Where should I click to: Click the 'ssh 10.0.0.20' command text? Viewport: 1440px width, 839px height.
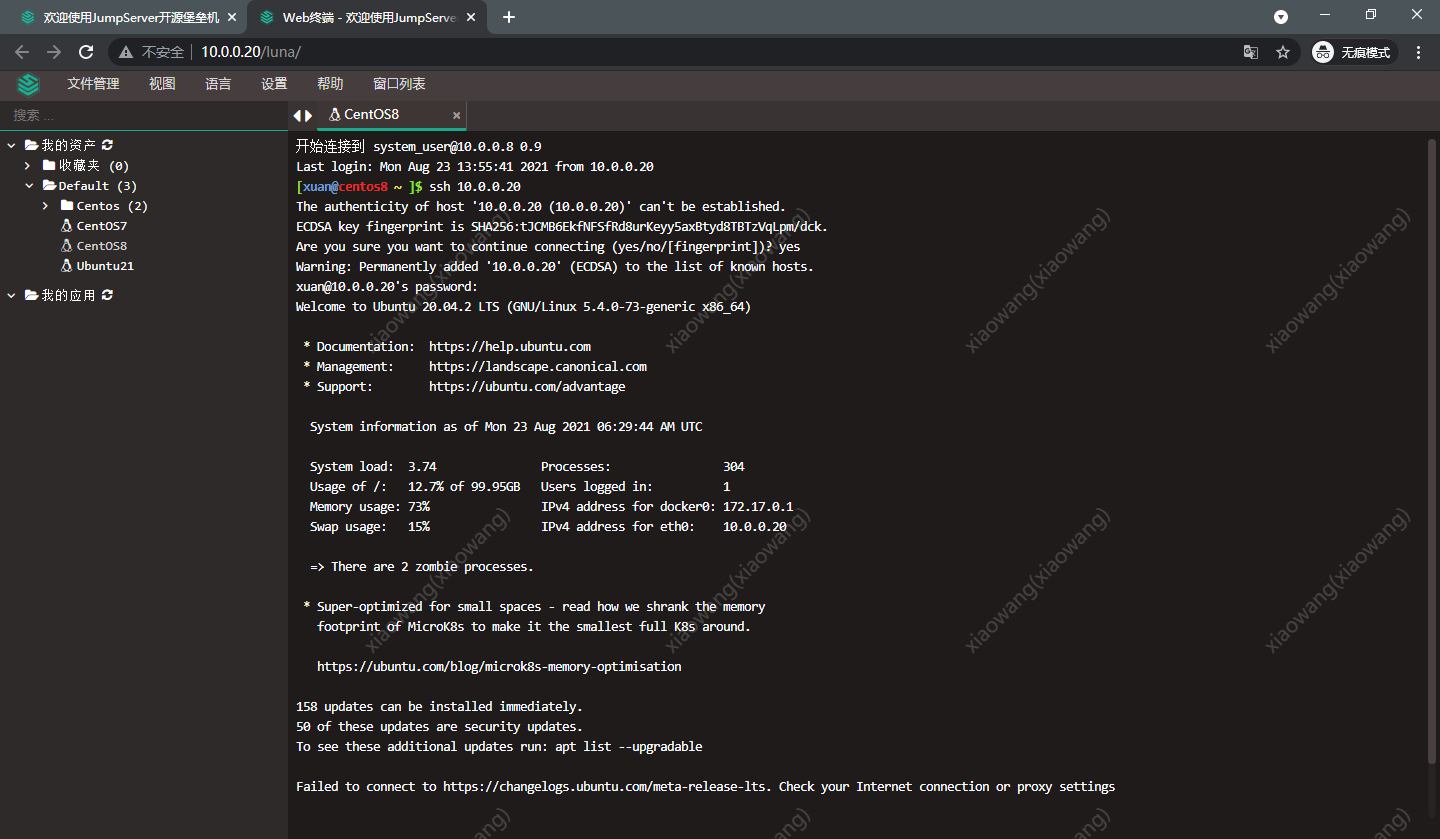[475, 186]
